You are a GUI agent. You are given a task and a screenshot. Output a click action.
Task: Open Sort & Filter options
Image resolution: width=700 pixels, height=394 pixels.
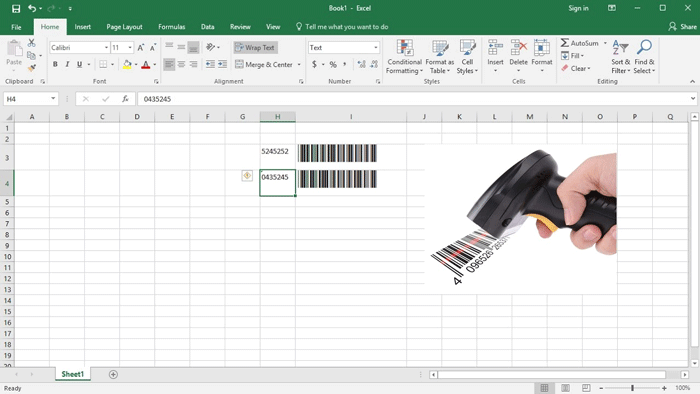tap(621, 57)
